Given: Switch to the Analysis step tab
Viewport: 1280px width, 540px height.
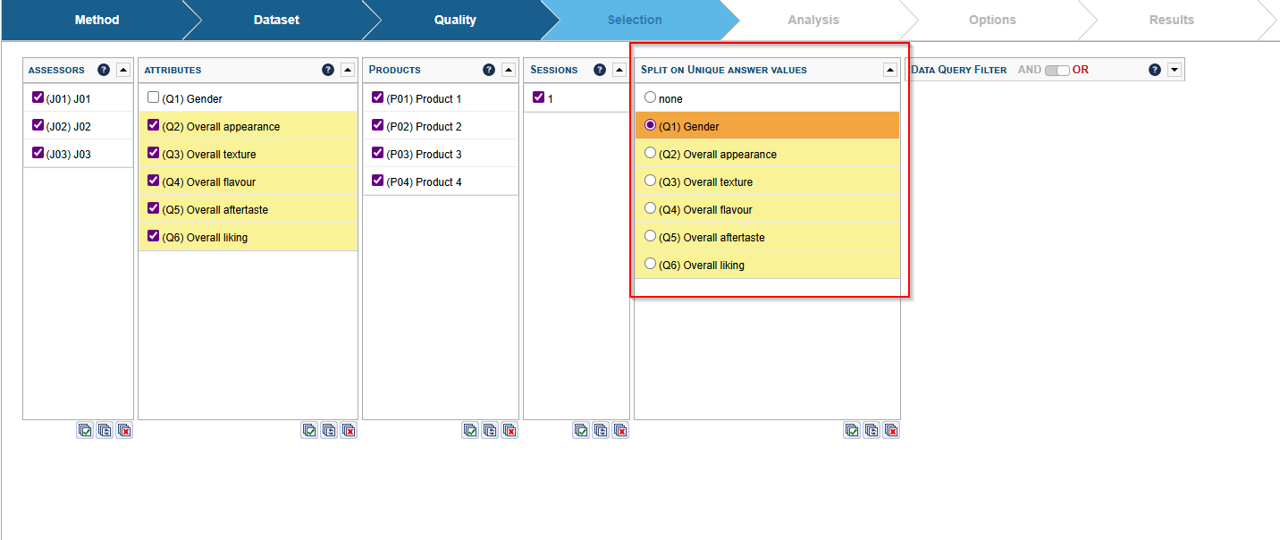Looking at the screenshot, I should (x=813, y=20).
